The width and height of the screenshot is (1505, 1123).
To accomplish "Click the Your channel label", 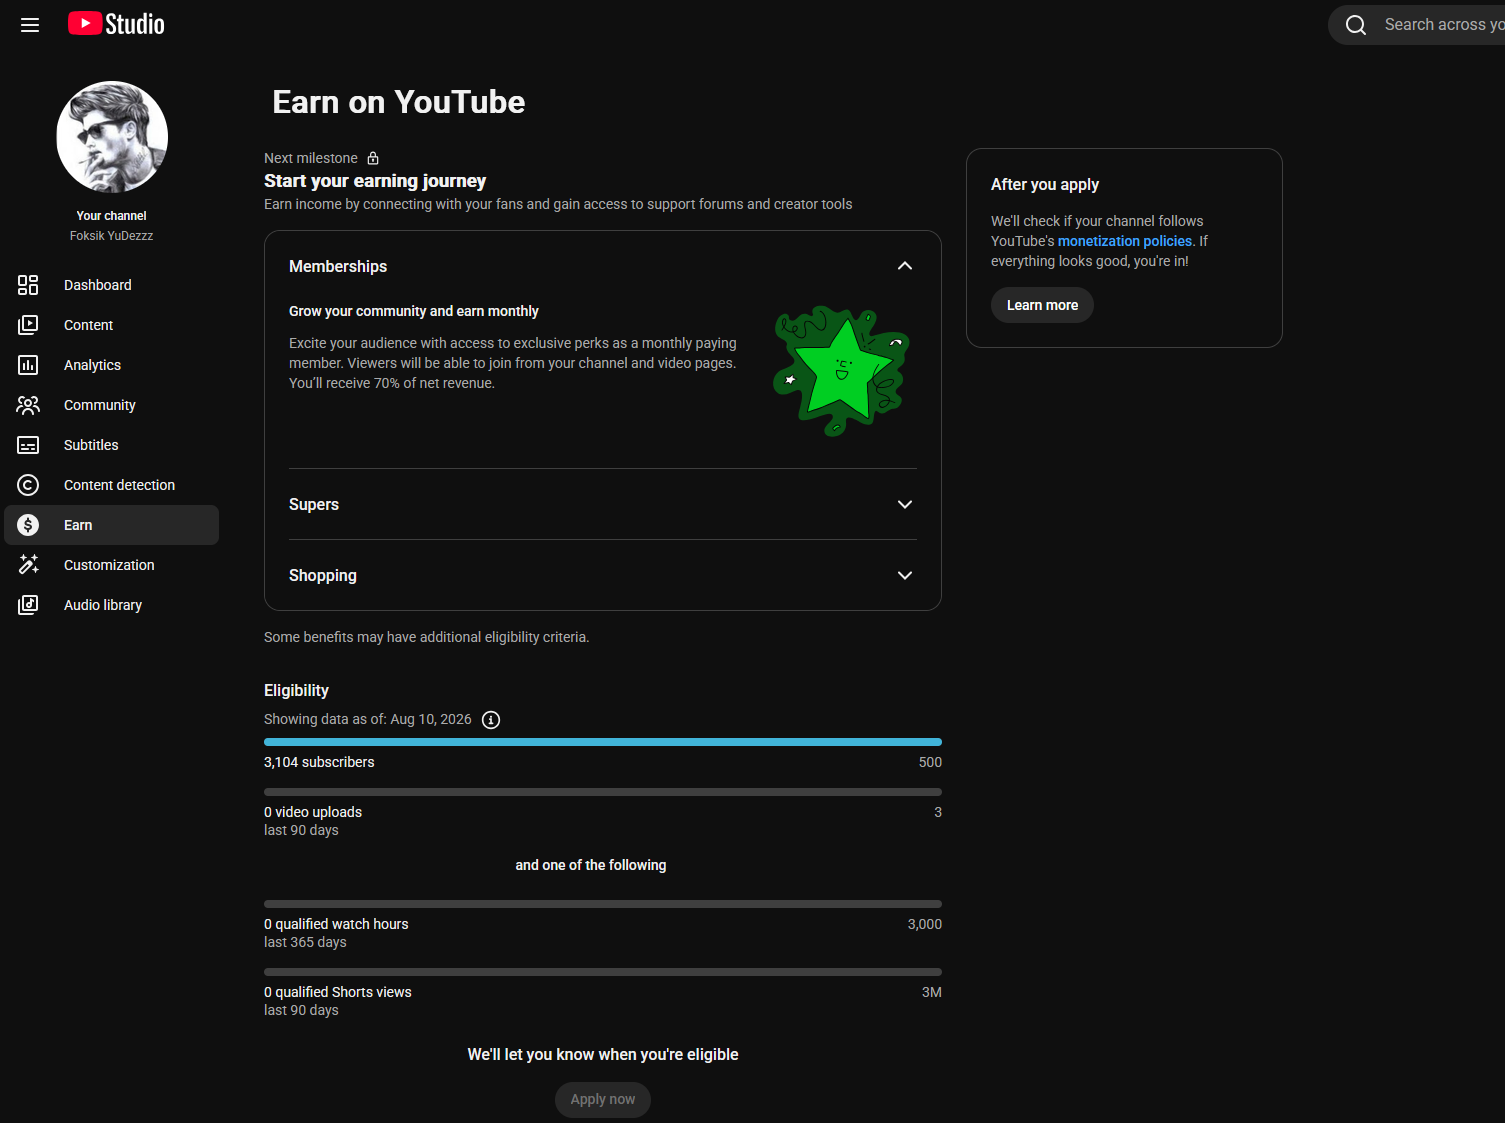I will click(112, 216).
